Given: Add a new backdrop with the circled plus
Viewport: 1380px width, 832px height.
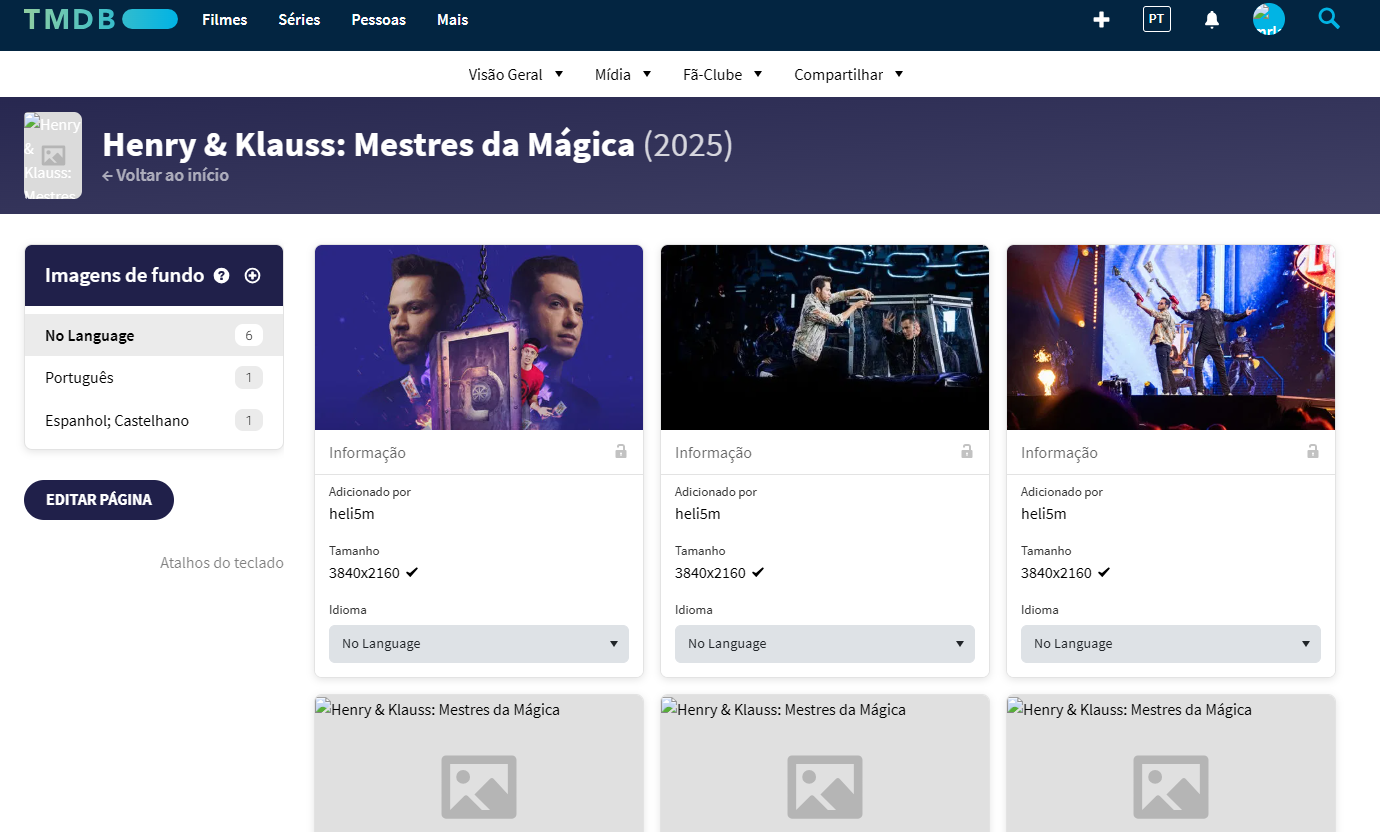Looking at the screenshot, I should pos(252,276).
